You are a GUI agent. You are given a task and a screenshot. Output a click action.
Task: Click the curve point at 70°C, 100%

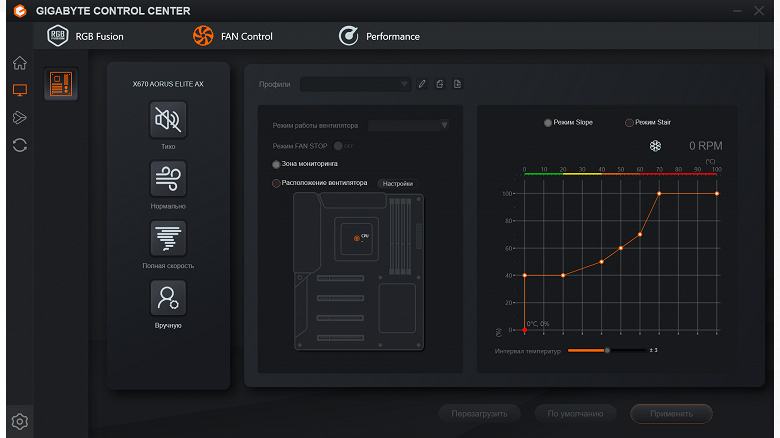(x=659, y=194)
